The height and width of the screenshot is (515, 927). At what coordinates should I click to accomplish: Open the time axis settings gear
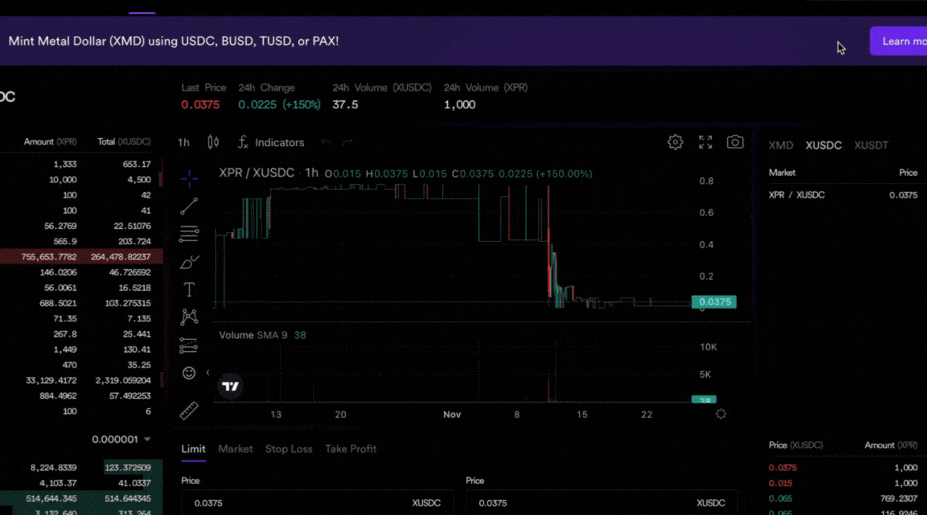click(721, 414)
